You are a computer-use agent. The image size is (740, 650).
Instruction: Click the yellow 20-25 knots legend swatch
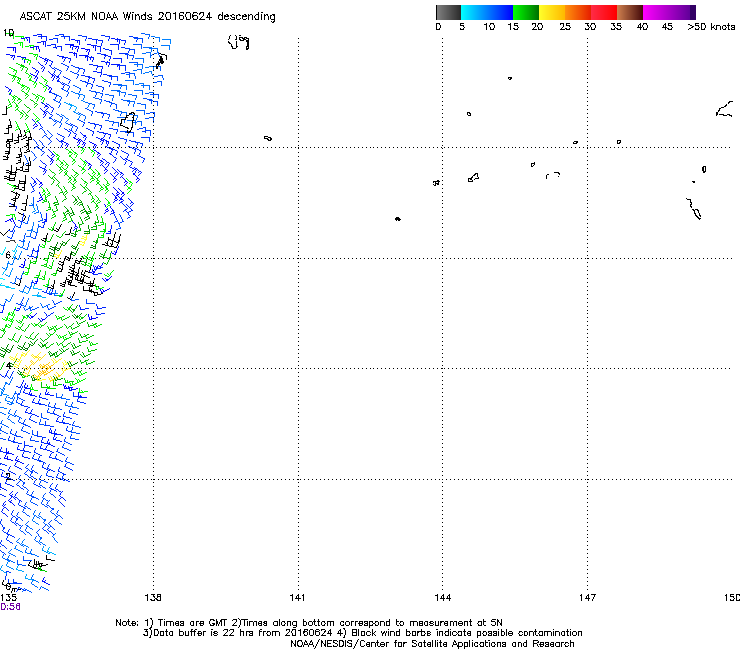point(552,12)
